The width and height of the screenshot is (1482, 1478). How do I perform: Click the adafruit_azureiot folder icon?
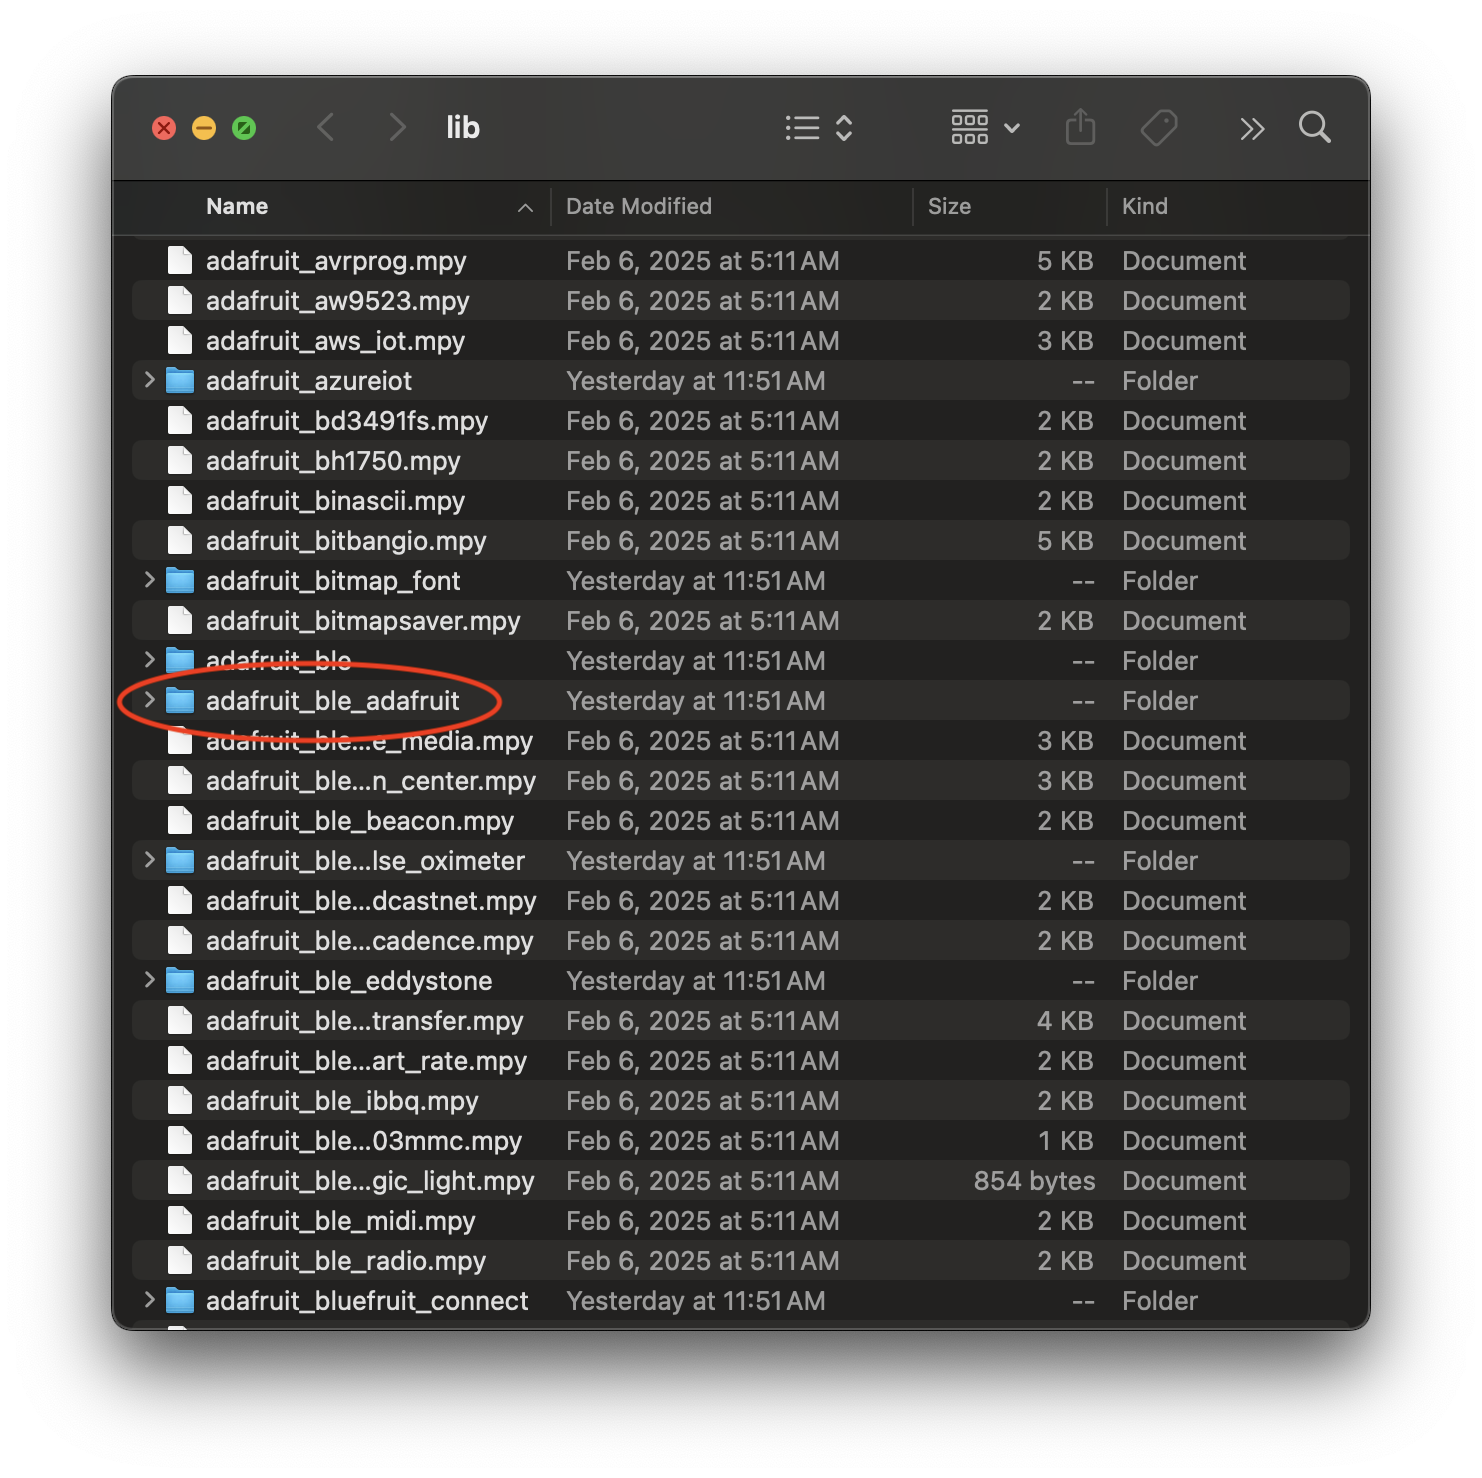pos(180,381)
